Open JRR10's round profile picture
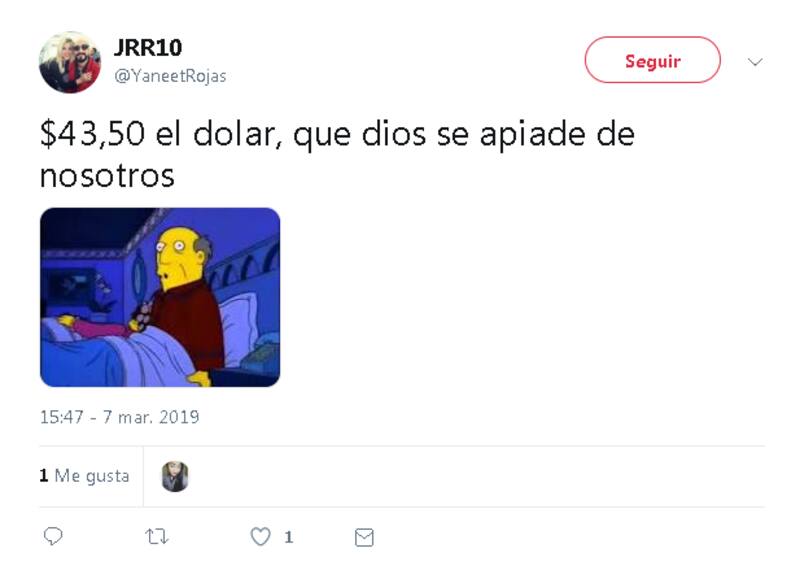 point(70,62)
